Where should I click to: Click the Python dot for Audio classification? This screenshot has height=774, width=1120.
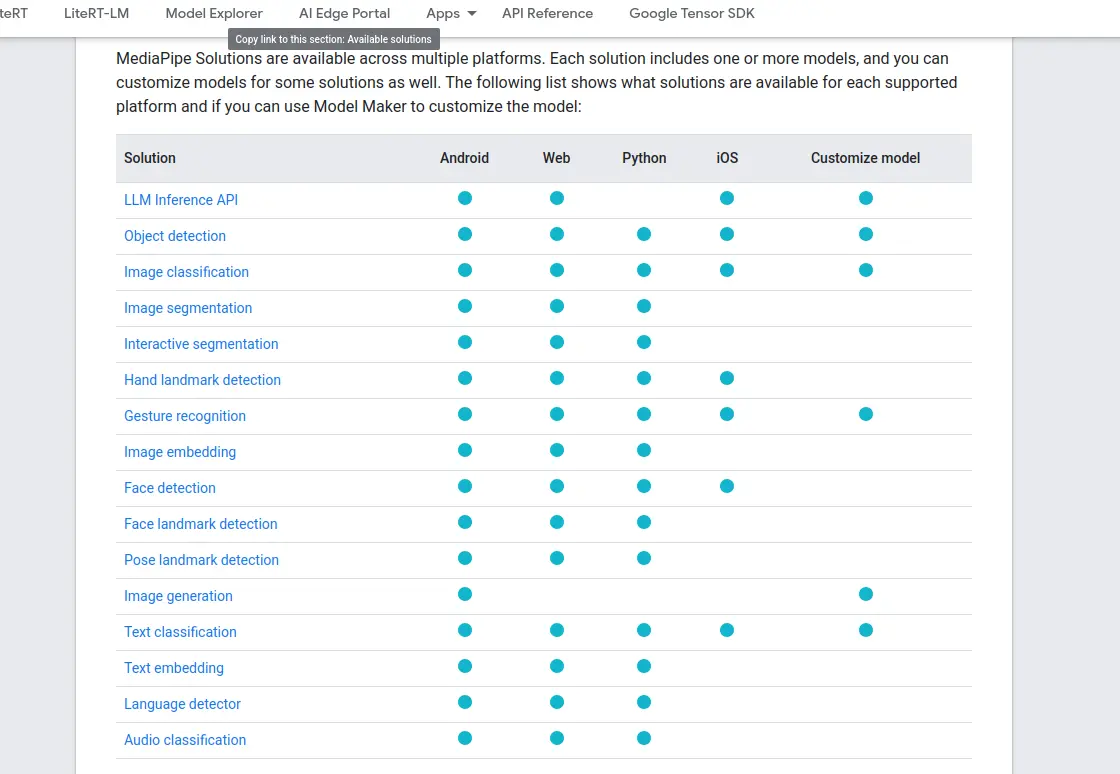point(644,738)
